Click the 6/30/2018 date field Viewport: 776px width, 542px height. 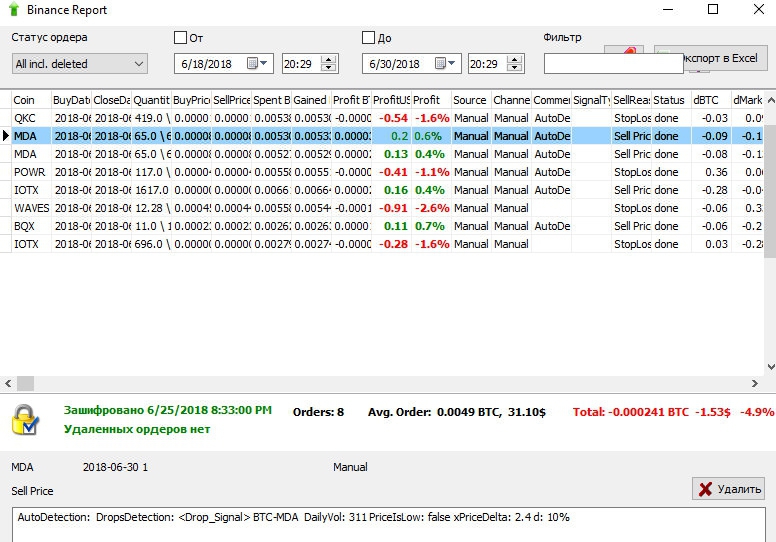(412, 64)
